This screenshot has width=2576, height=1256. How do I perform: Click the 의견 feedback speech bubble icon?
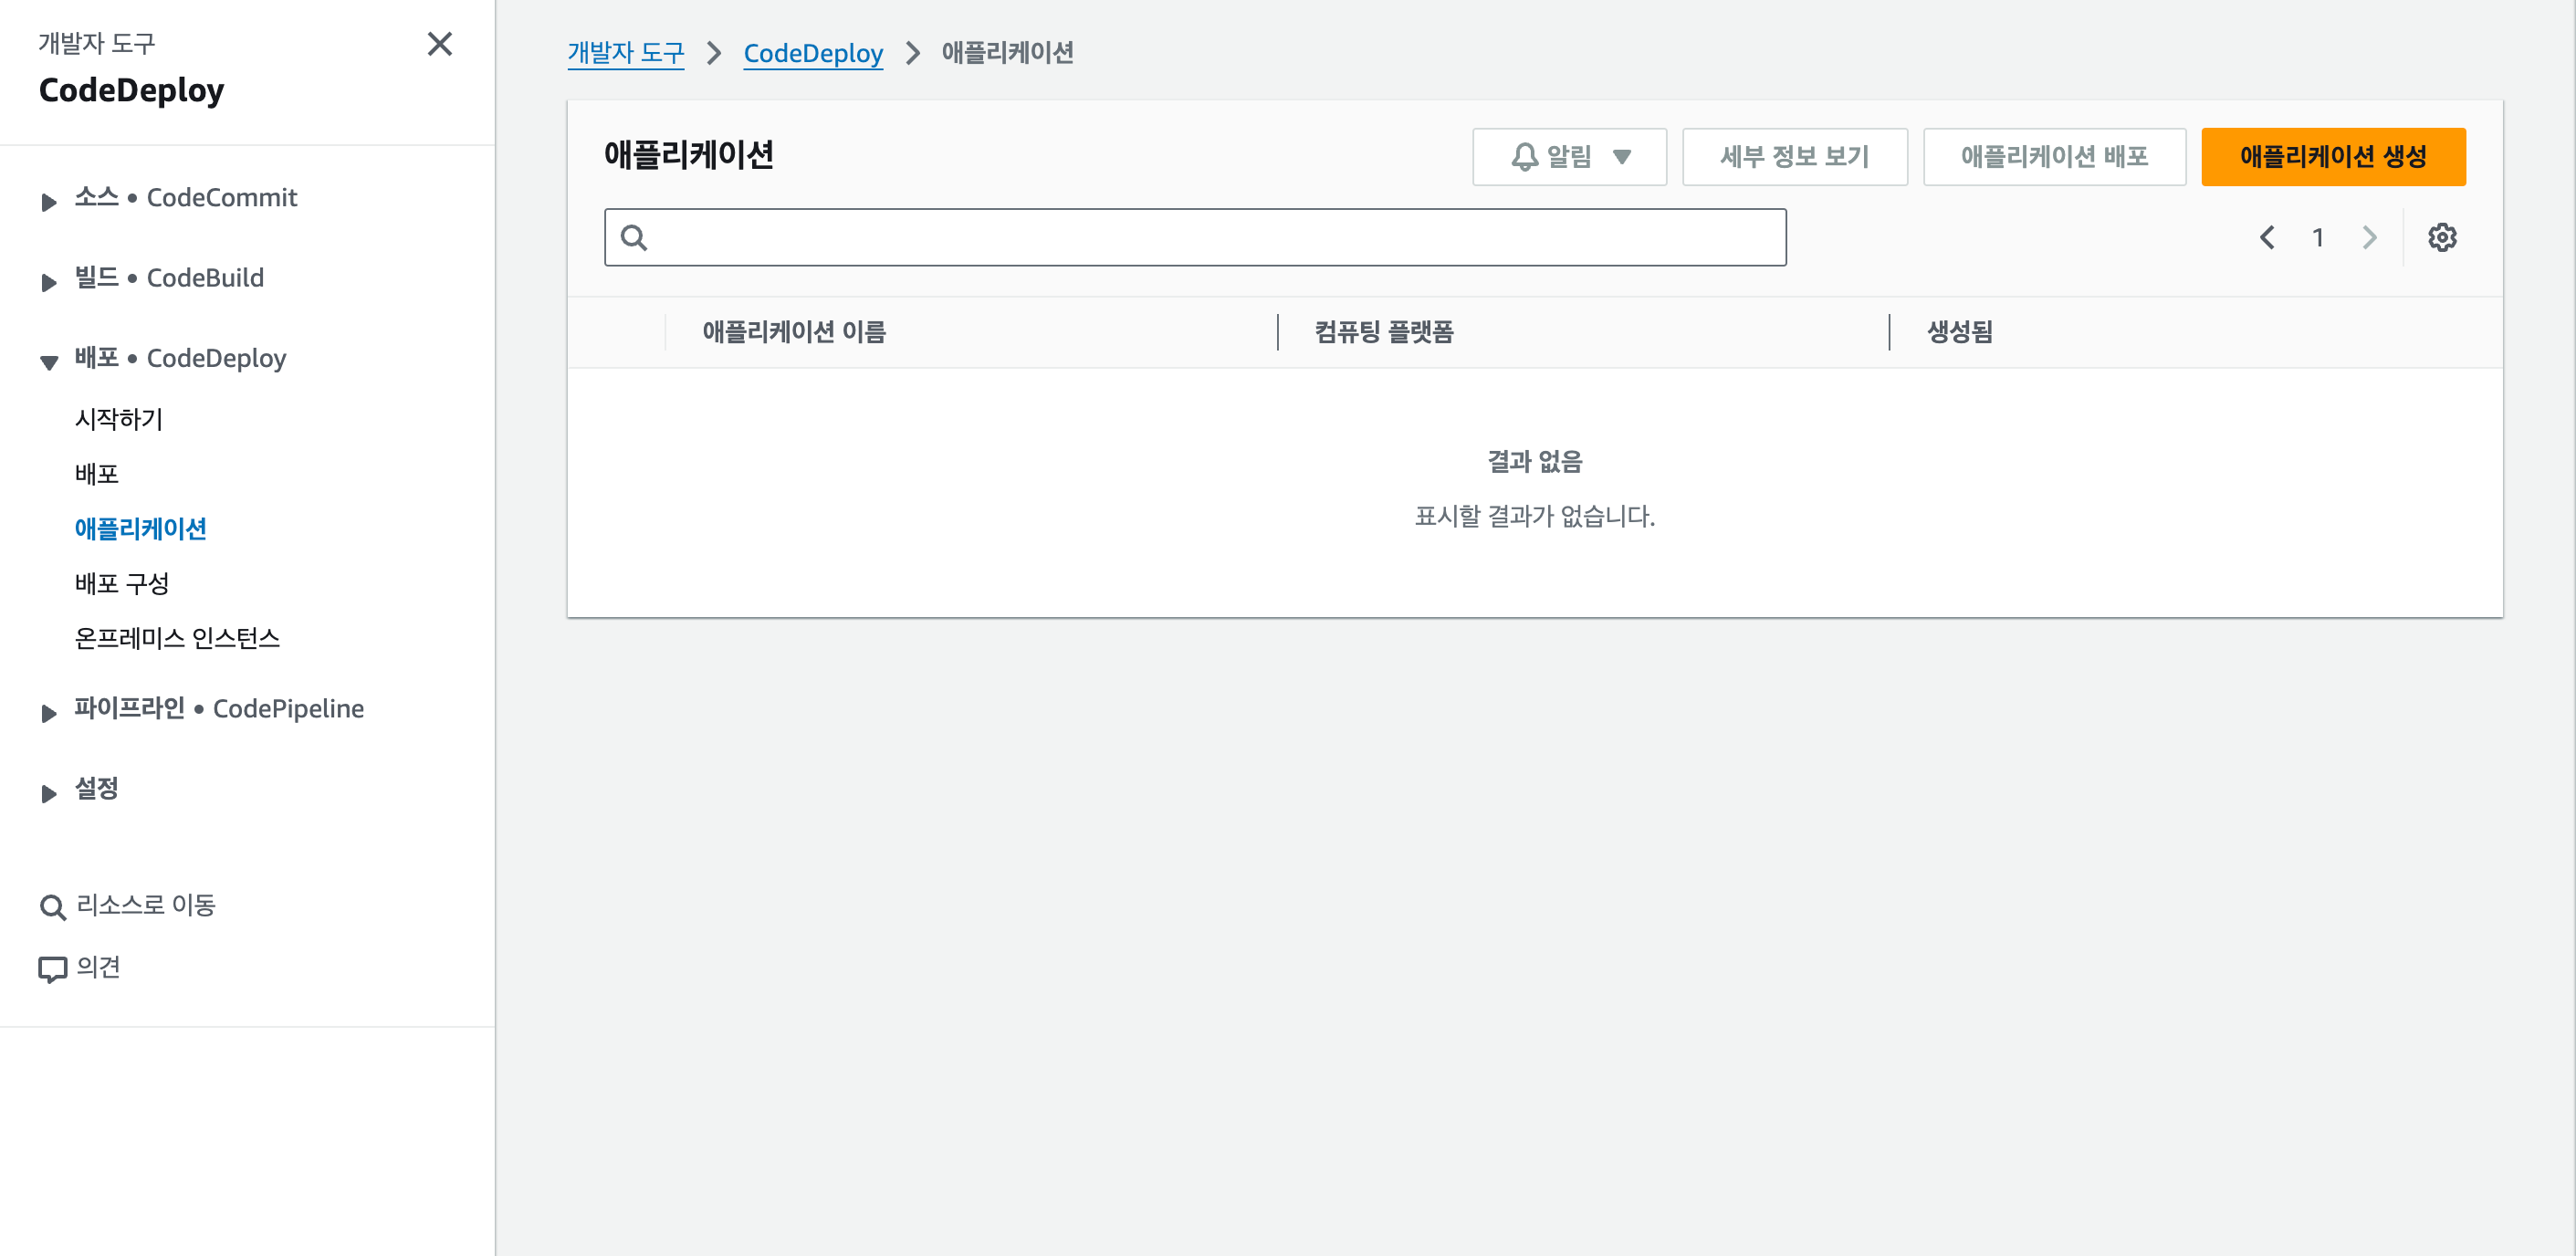click(52, 968)
